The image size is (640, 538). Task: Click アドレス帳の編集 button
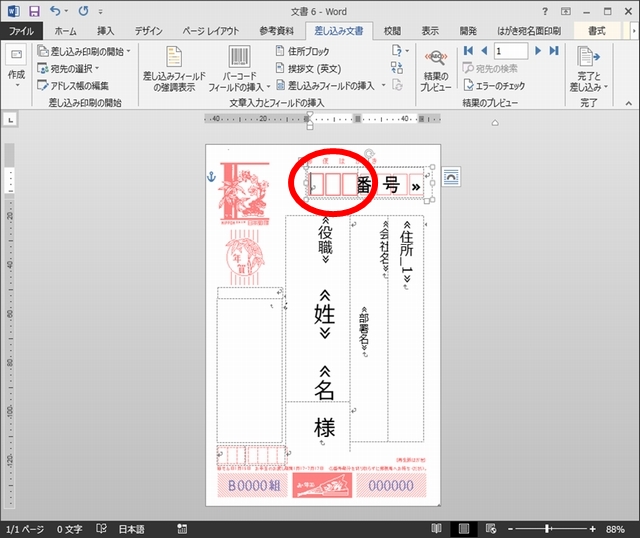(73, 86)
